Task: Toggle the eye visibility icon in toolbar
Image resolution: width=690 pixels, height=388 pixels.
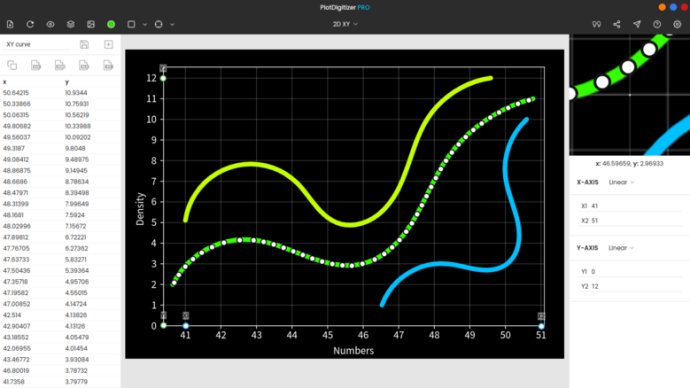Action: click(51, 24)
